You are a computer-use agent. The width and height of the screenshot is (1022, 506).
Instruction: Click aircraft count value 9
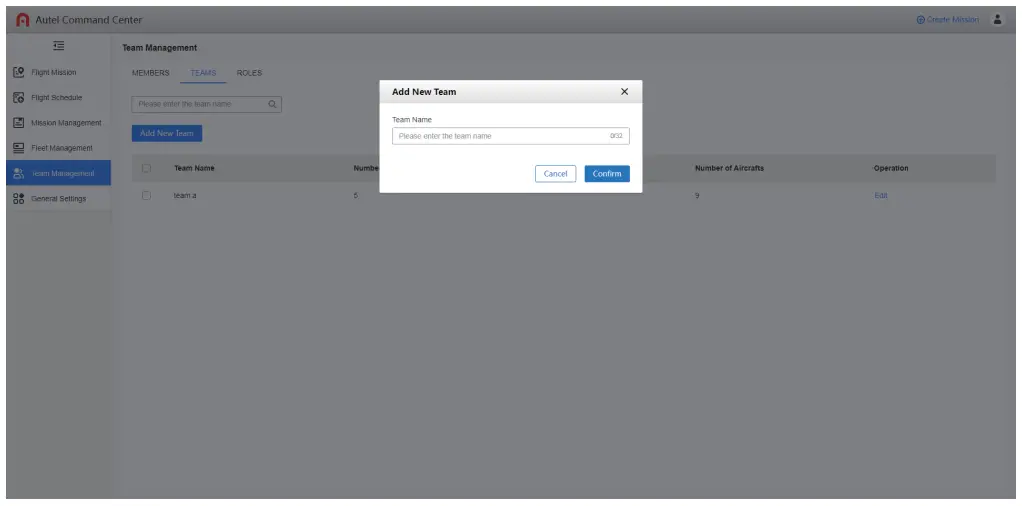coord(697,196)
